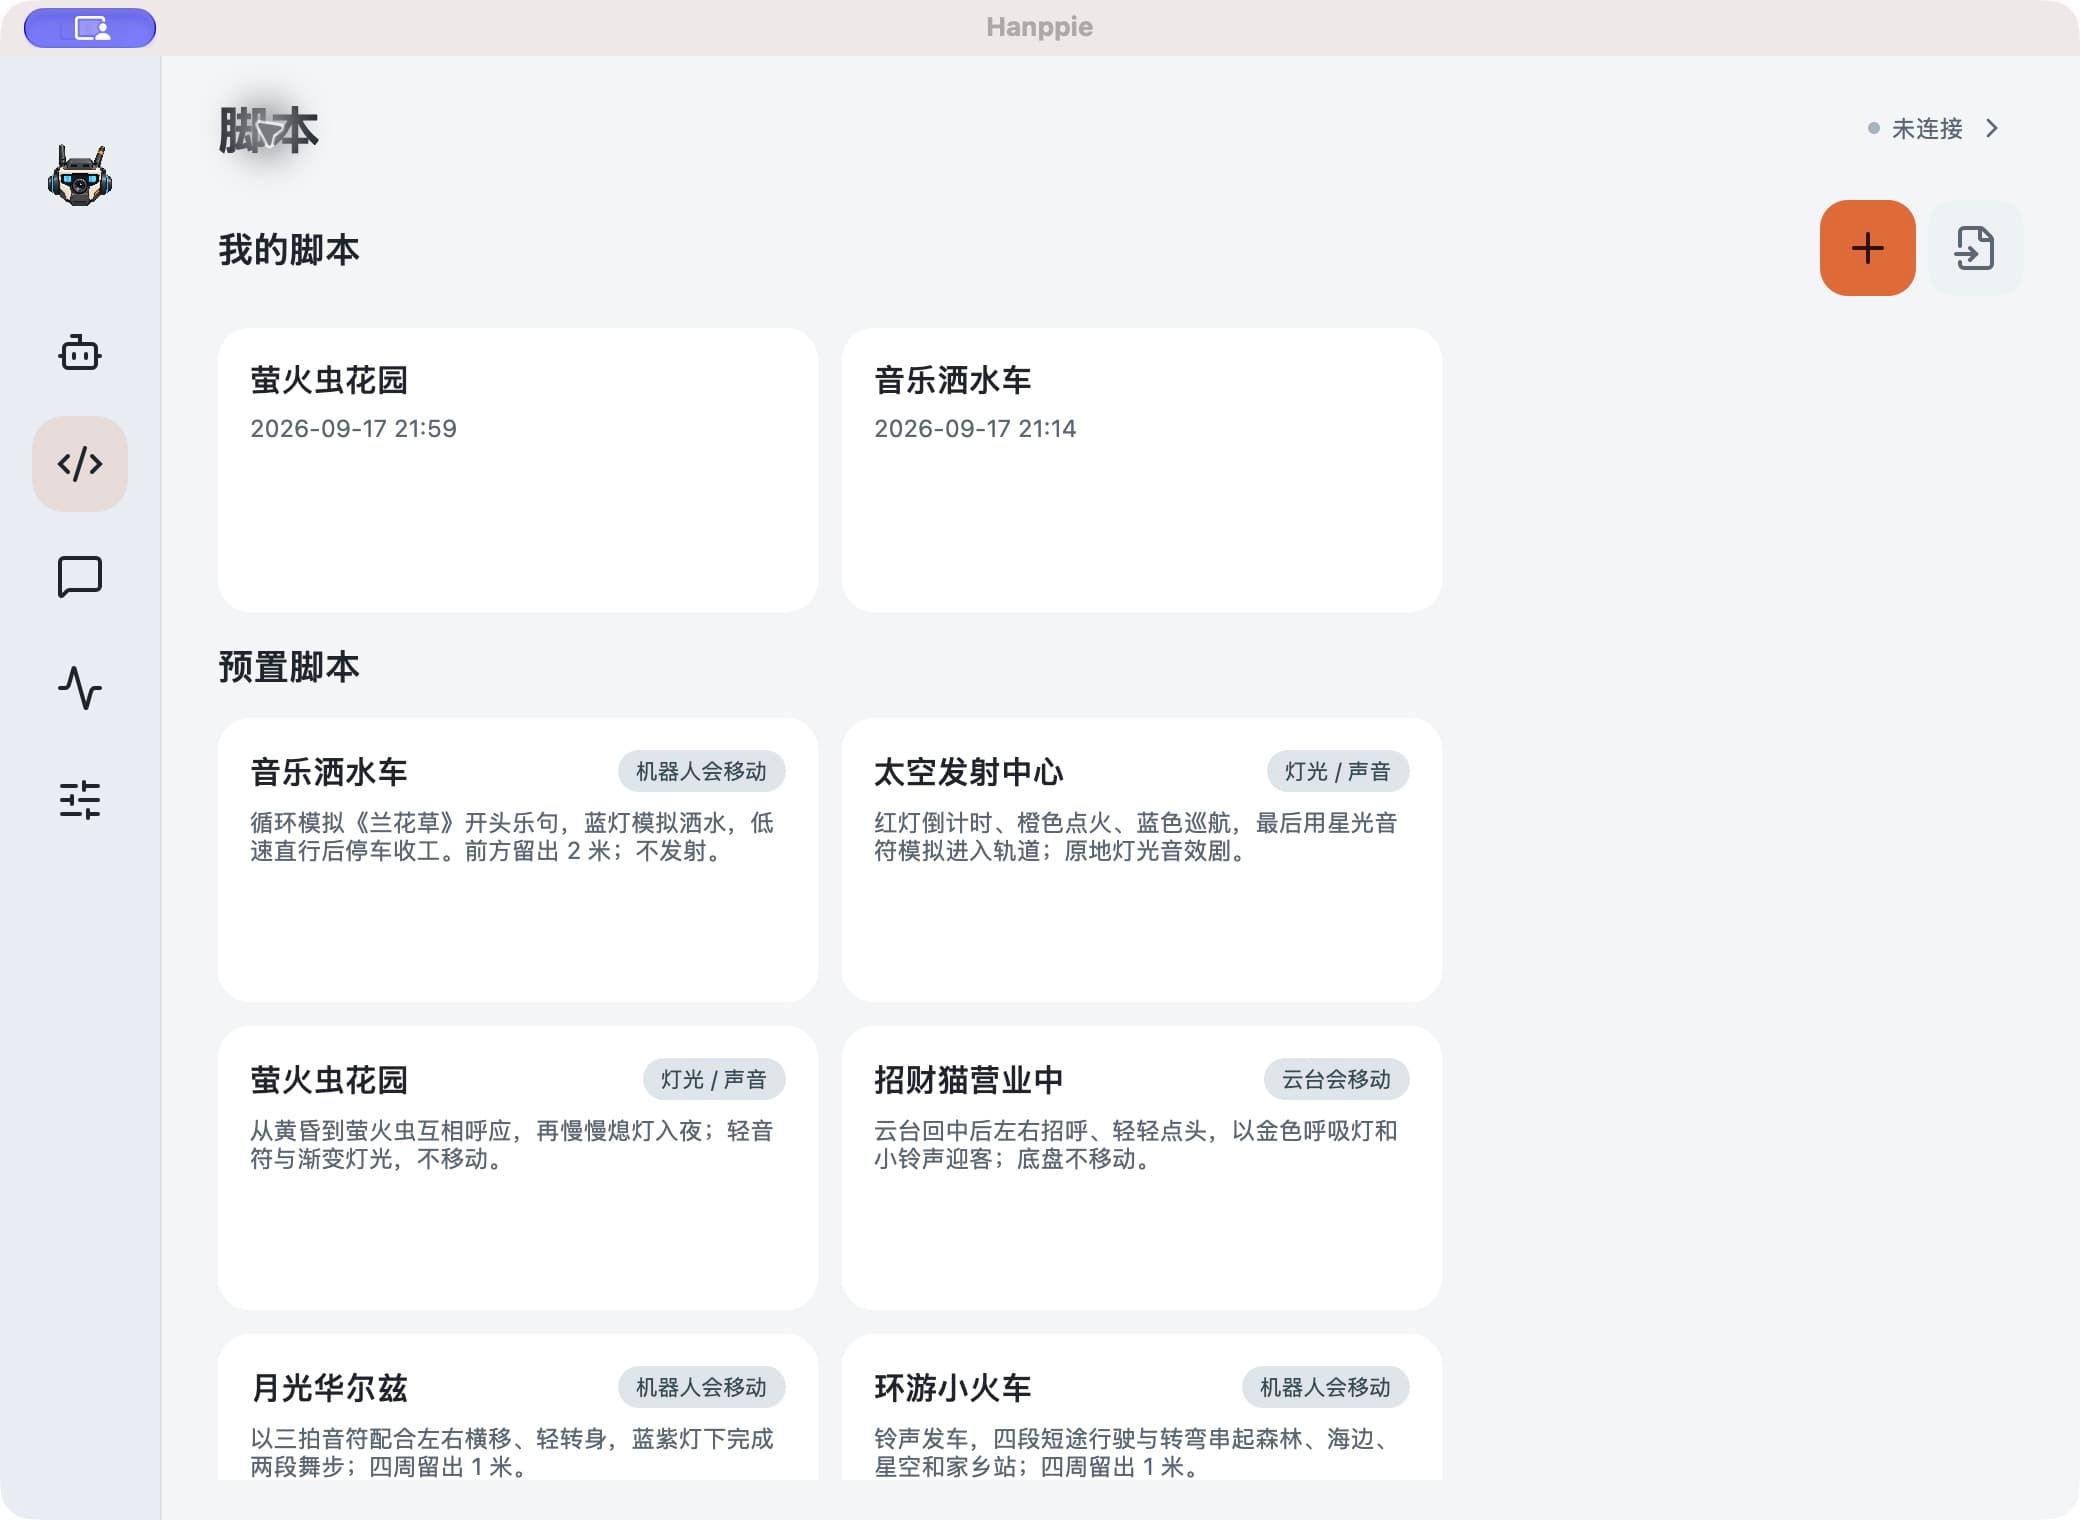Click the robot avatar logo in sidebar

80,176
